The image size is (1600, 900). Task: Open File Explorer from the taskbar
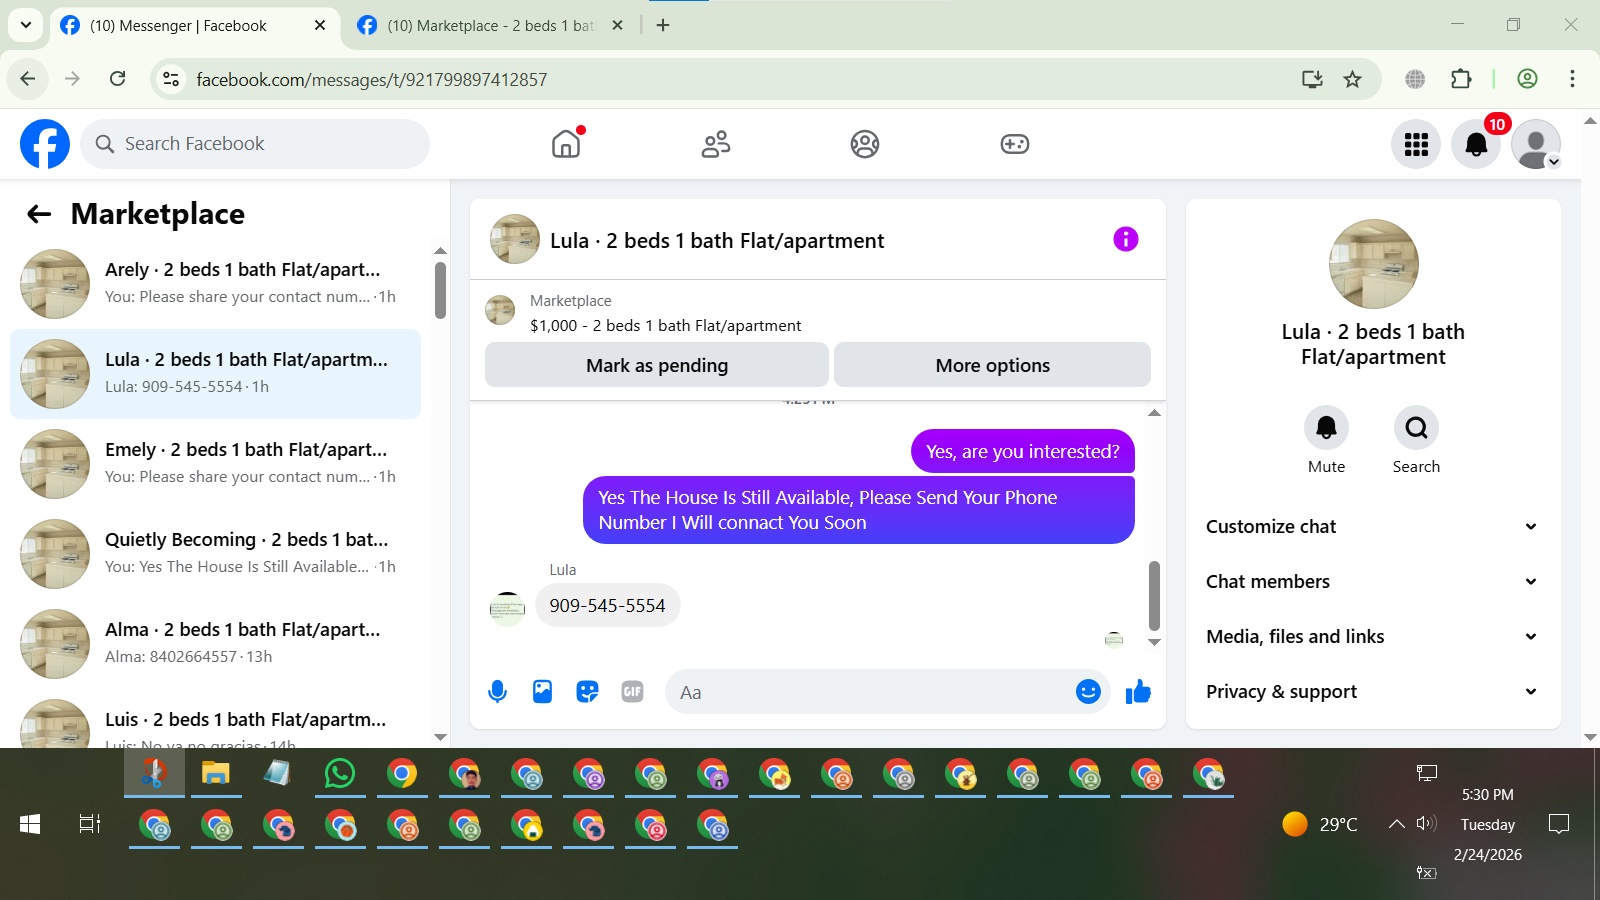tap(216, 773)
